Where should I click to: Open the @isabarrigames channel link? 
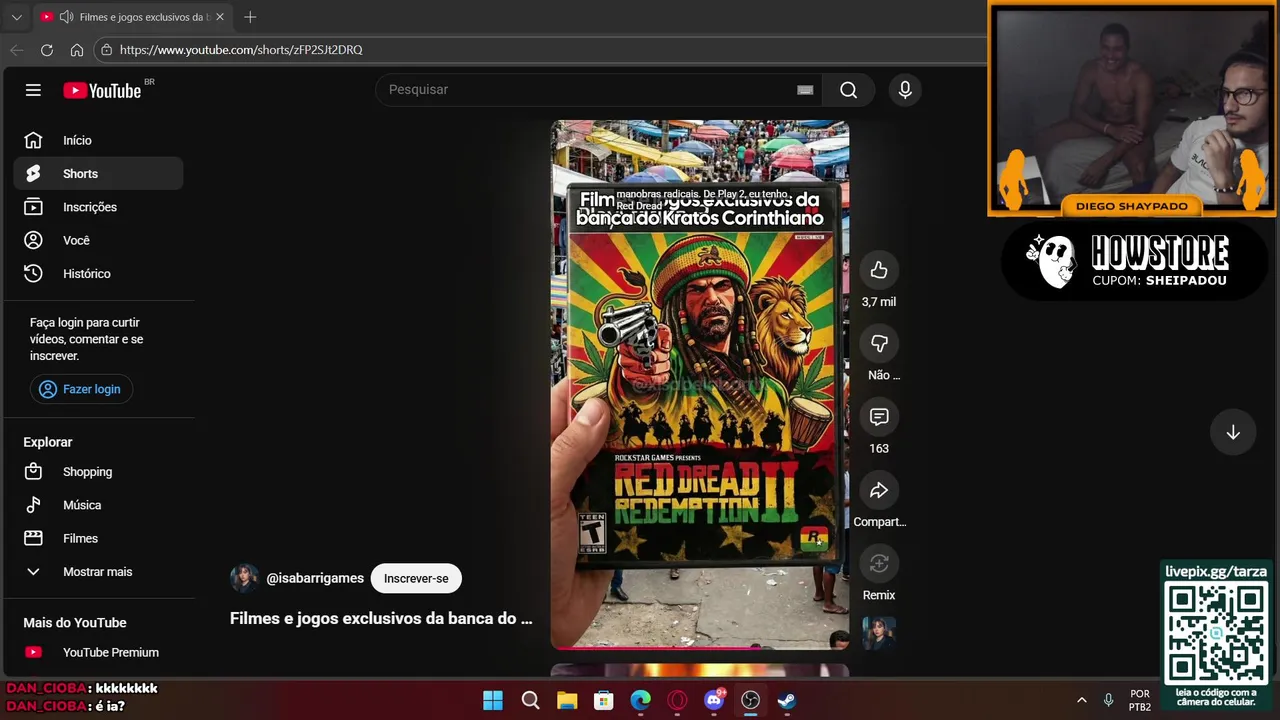[315, 578]
